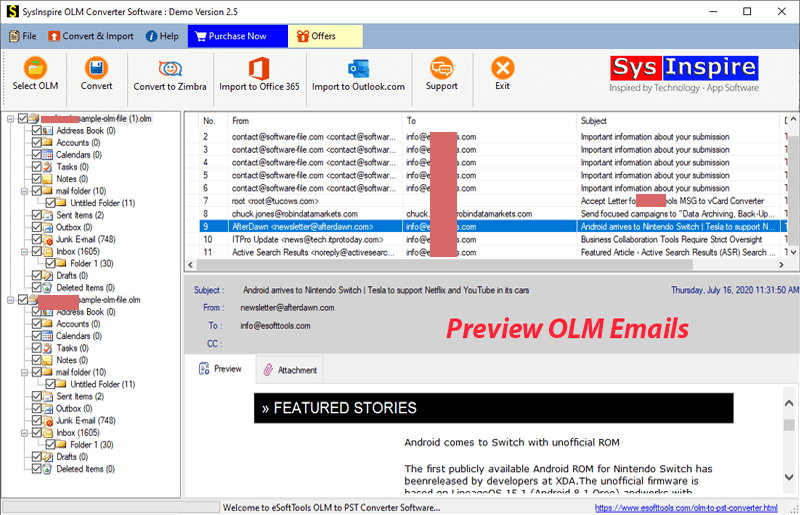
Task: Toggle the second Deleted Items (0) checkbox
Action: [x=36, y=469]
